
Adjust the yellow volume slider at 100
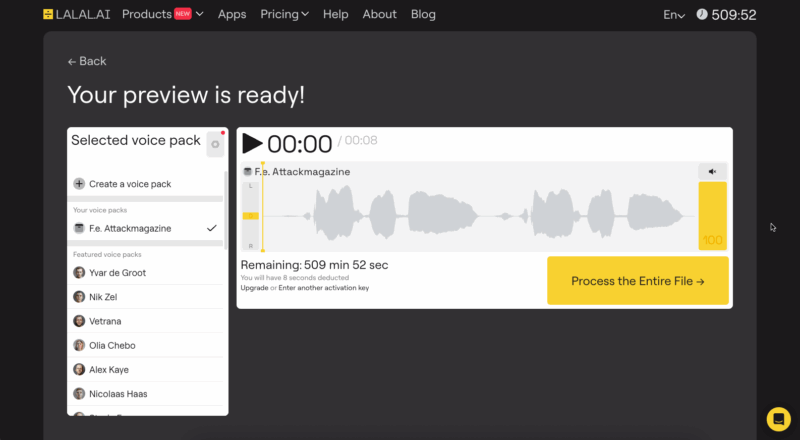point(712,216)
